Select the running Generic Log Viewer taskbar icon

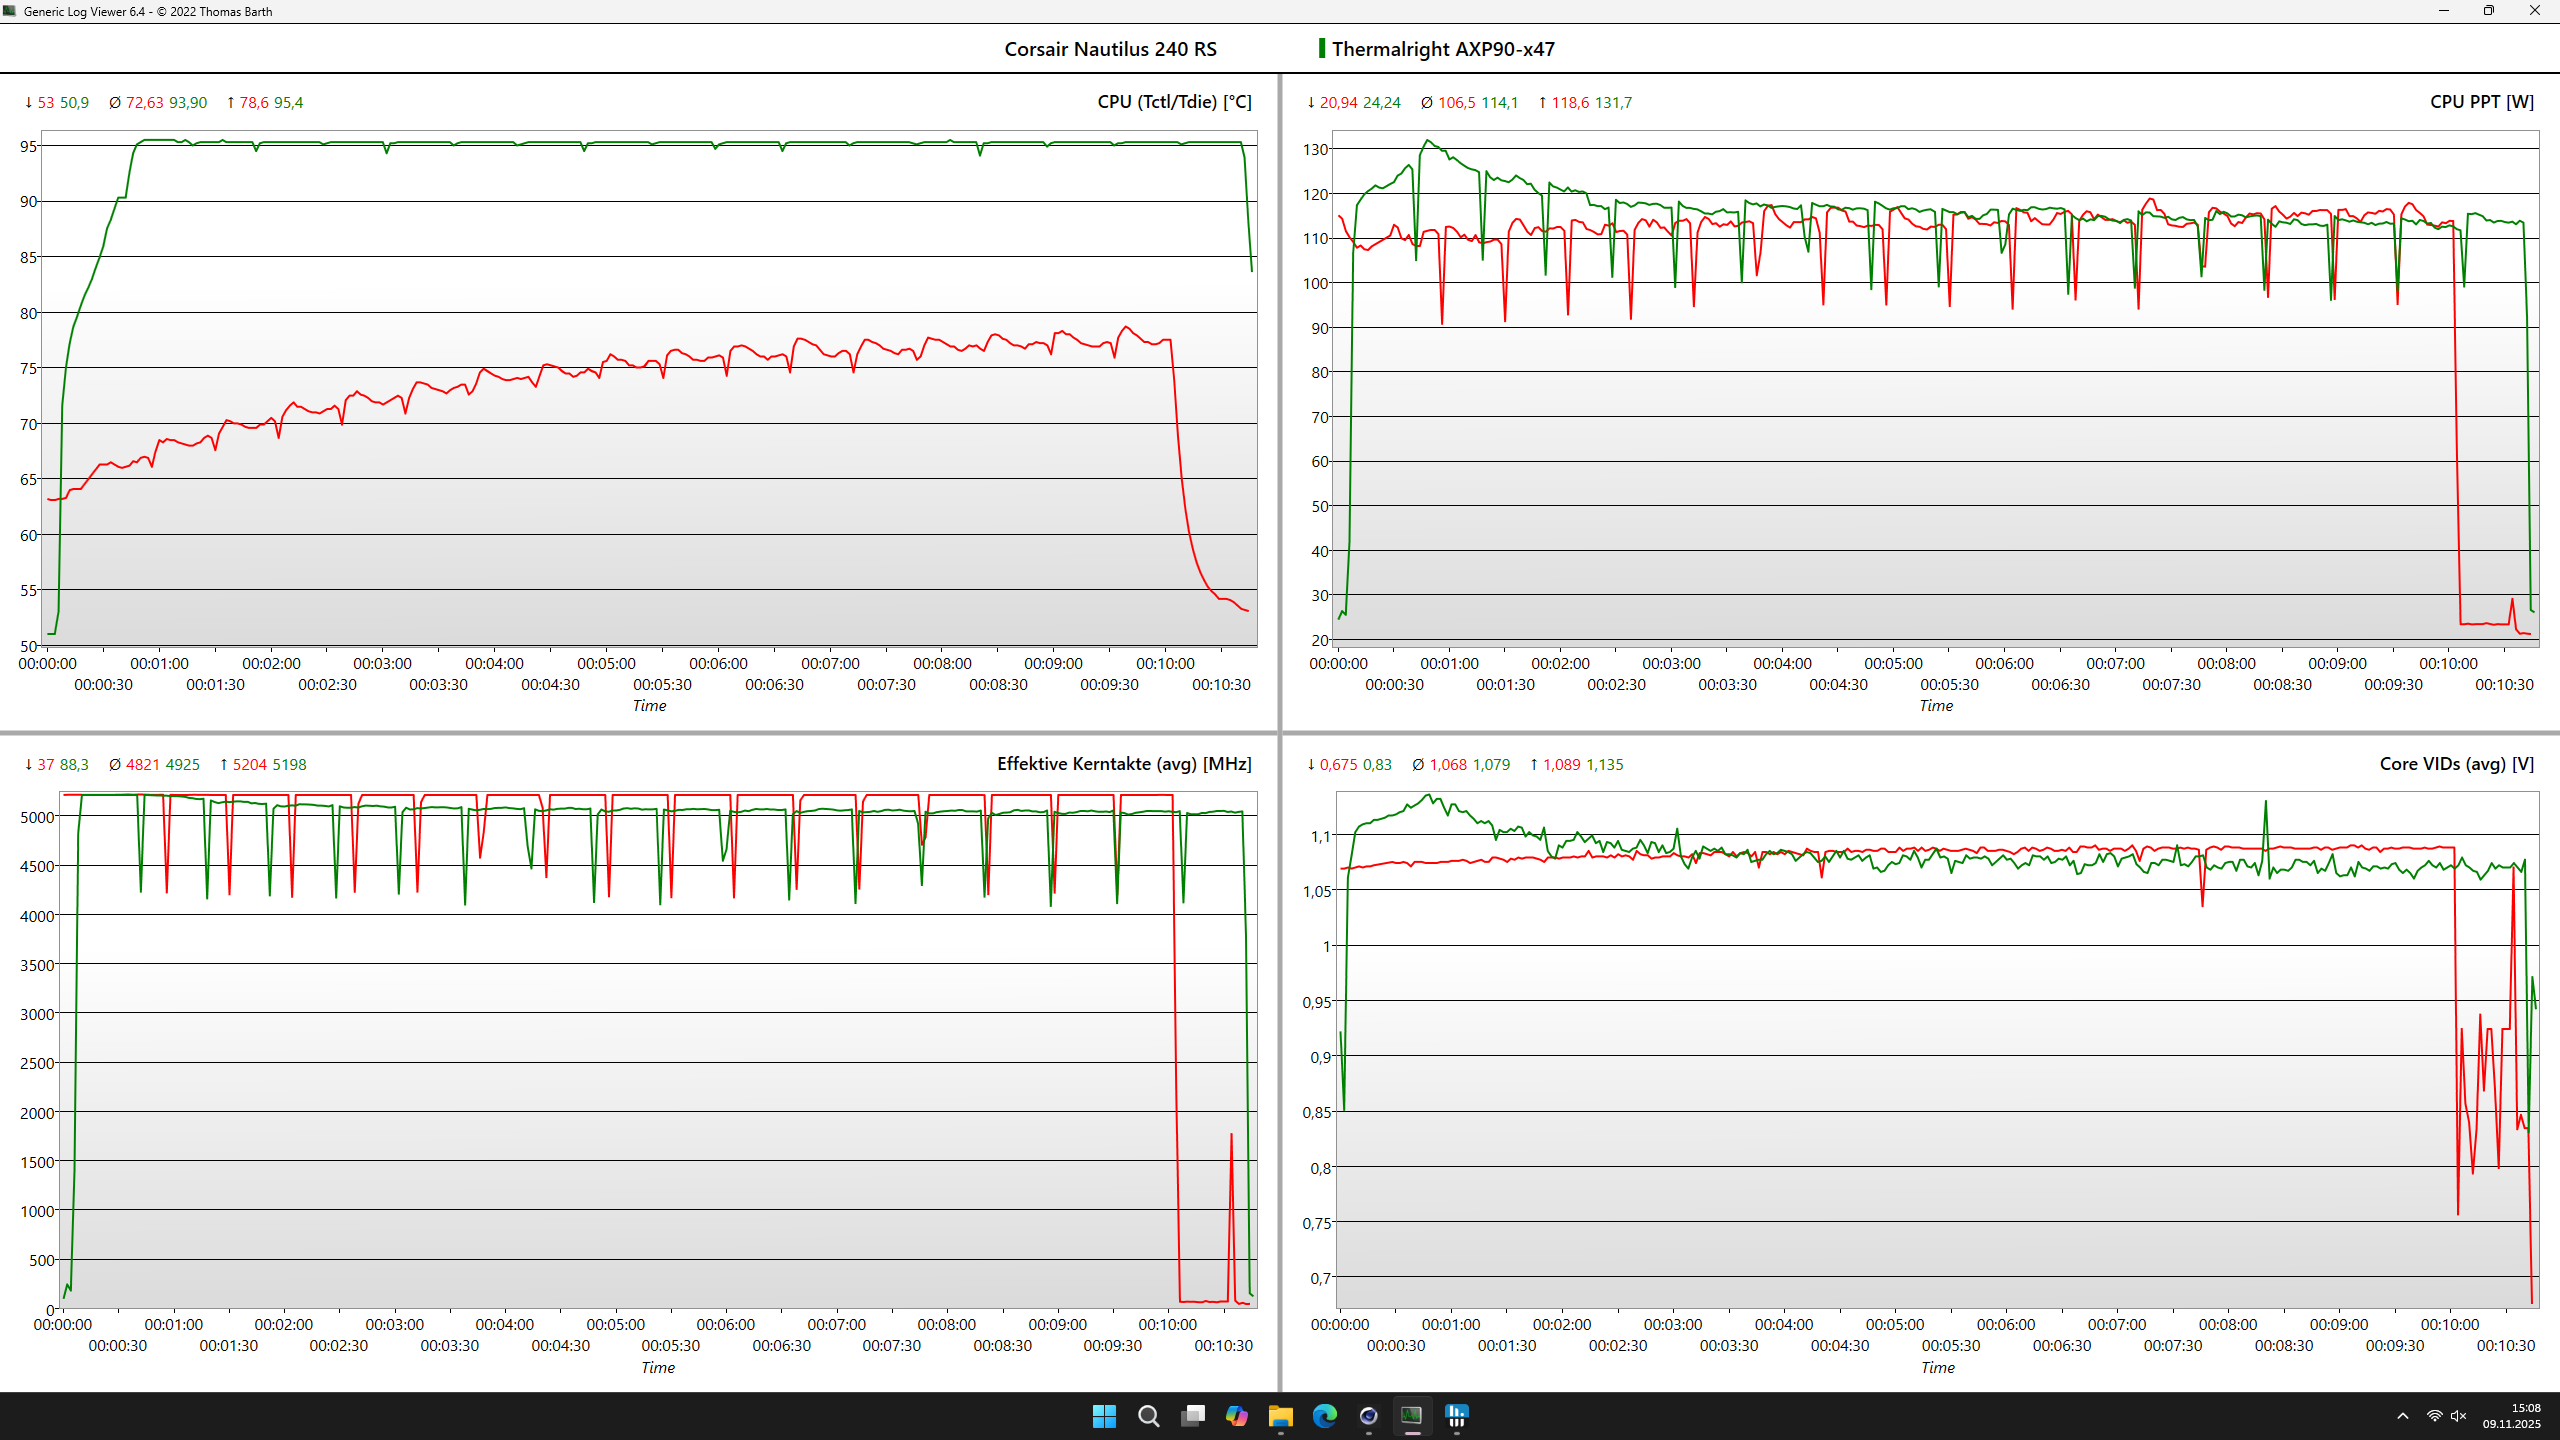click(1412, 1417)
